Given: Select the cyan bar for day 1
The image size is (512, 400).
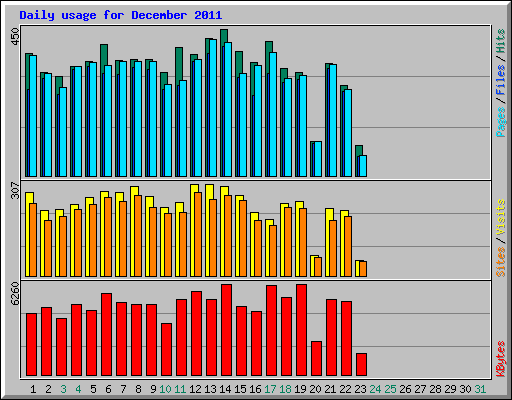Looking at the screenshot, I should (x=33, y=116).
